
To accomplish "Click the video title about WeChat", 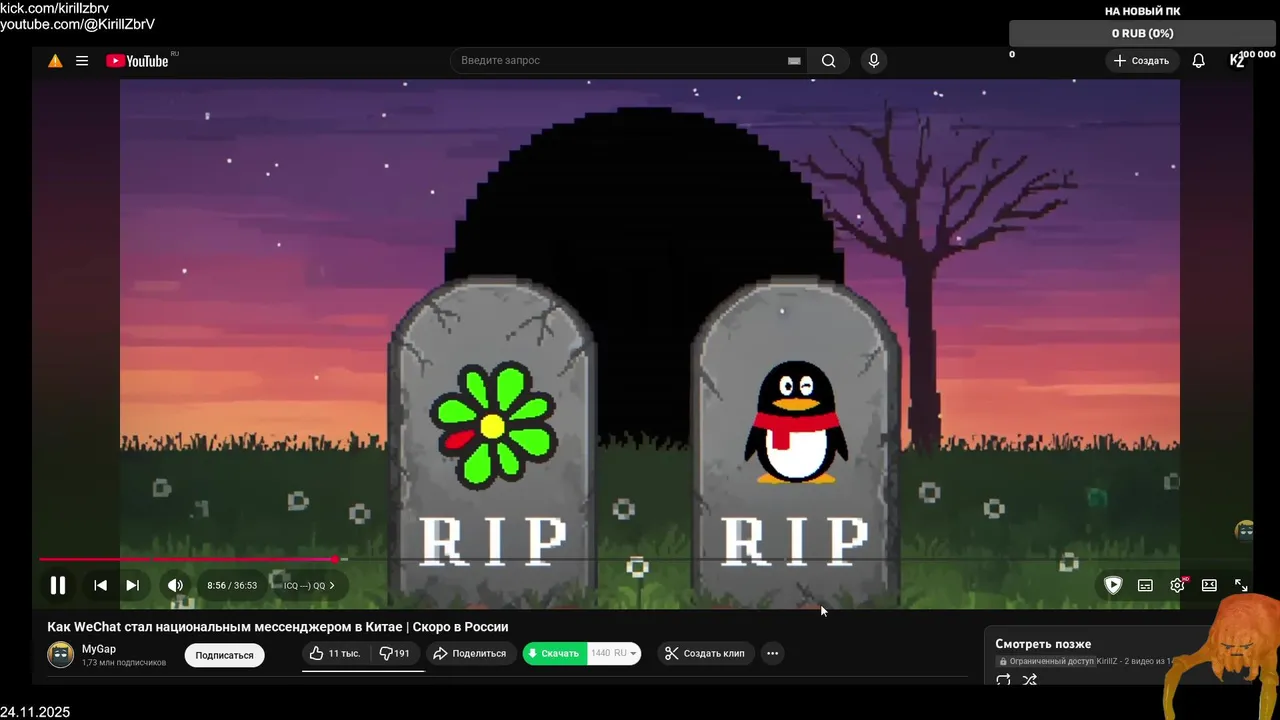I will (278, 627).
